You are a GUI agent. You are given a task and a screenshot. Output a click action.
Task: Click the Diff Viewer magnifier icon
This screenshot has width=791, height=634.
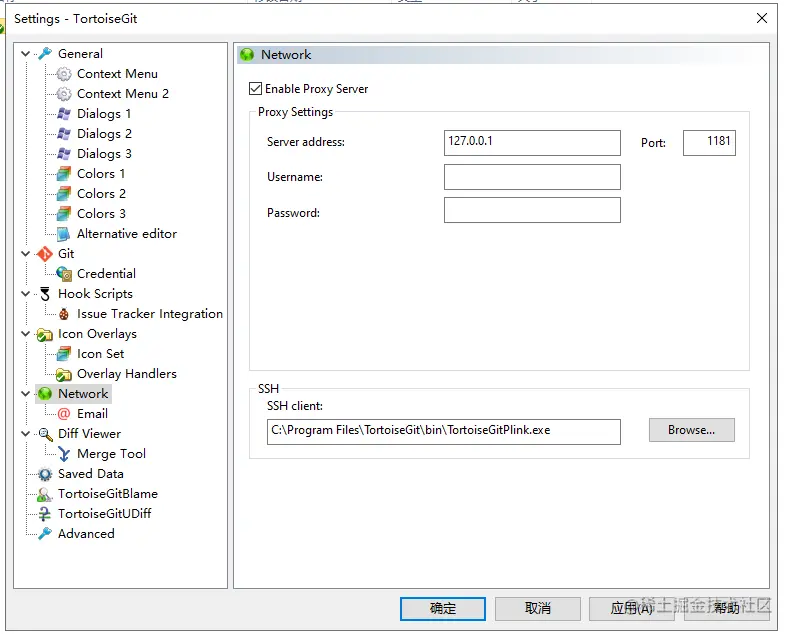pyautogui.click(x=45, y=434)
